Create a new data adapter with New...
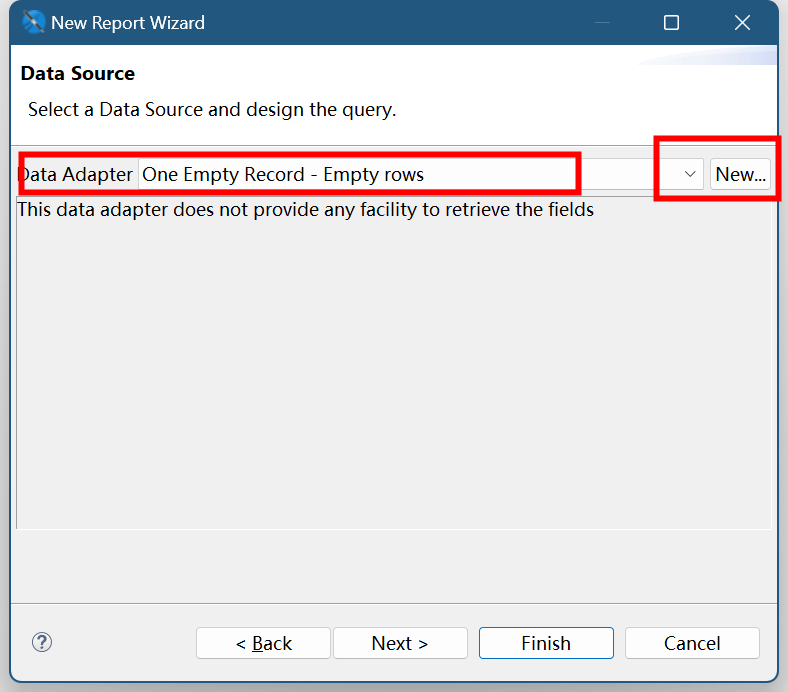 click(740, 174)
